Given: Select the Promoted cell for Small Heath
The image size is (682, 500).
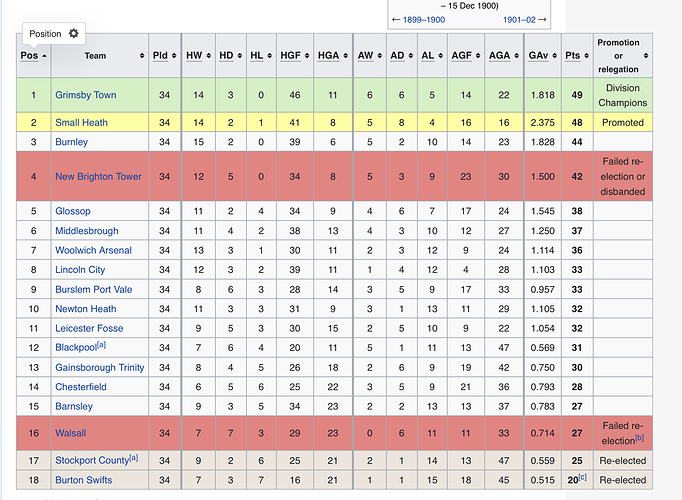Looking at the screenshot, I should [623, 123].
